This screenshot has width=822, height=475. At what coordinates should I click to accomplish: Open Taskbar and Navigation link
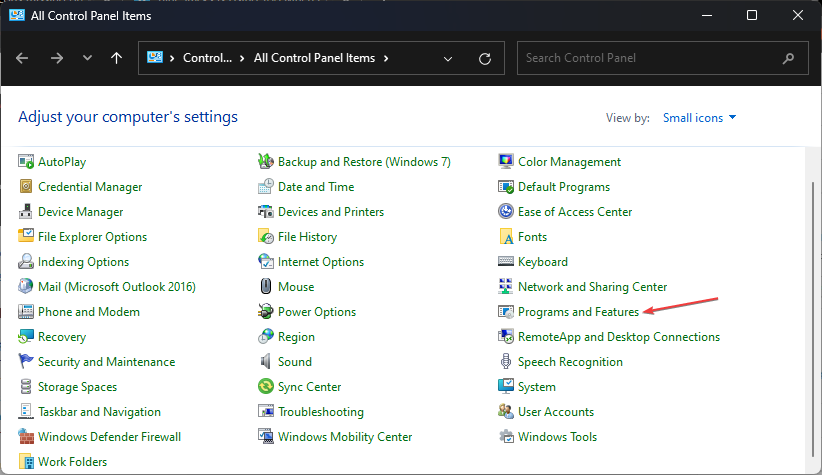pos(99,412)
